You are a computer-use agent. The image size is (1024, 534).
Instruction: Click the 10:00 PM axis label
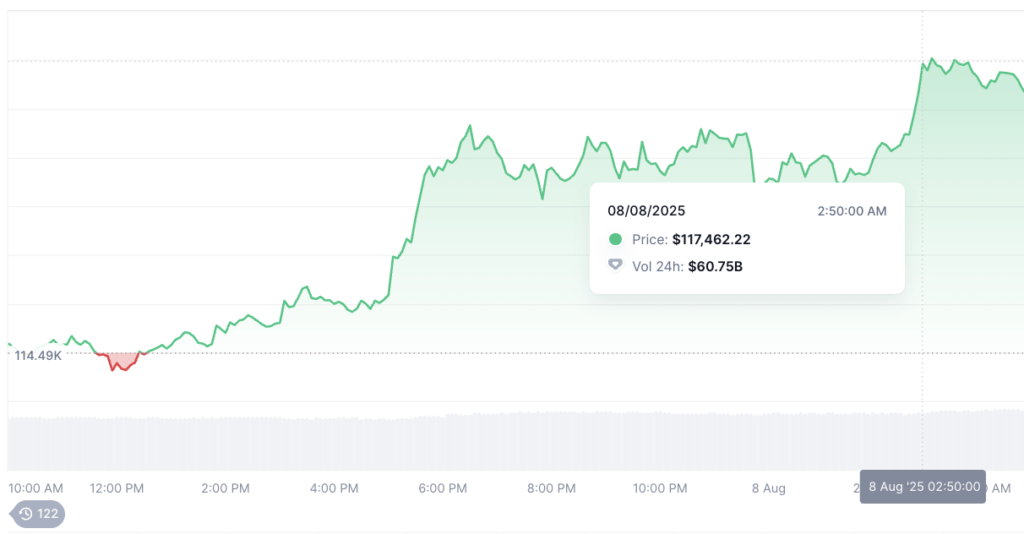pyautogui.click(x=660, y=488)
